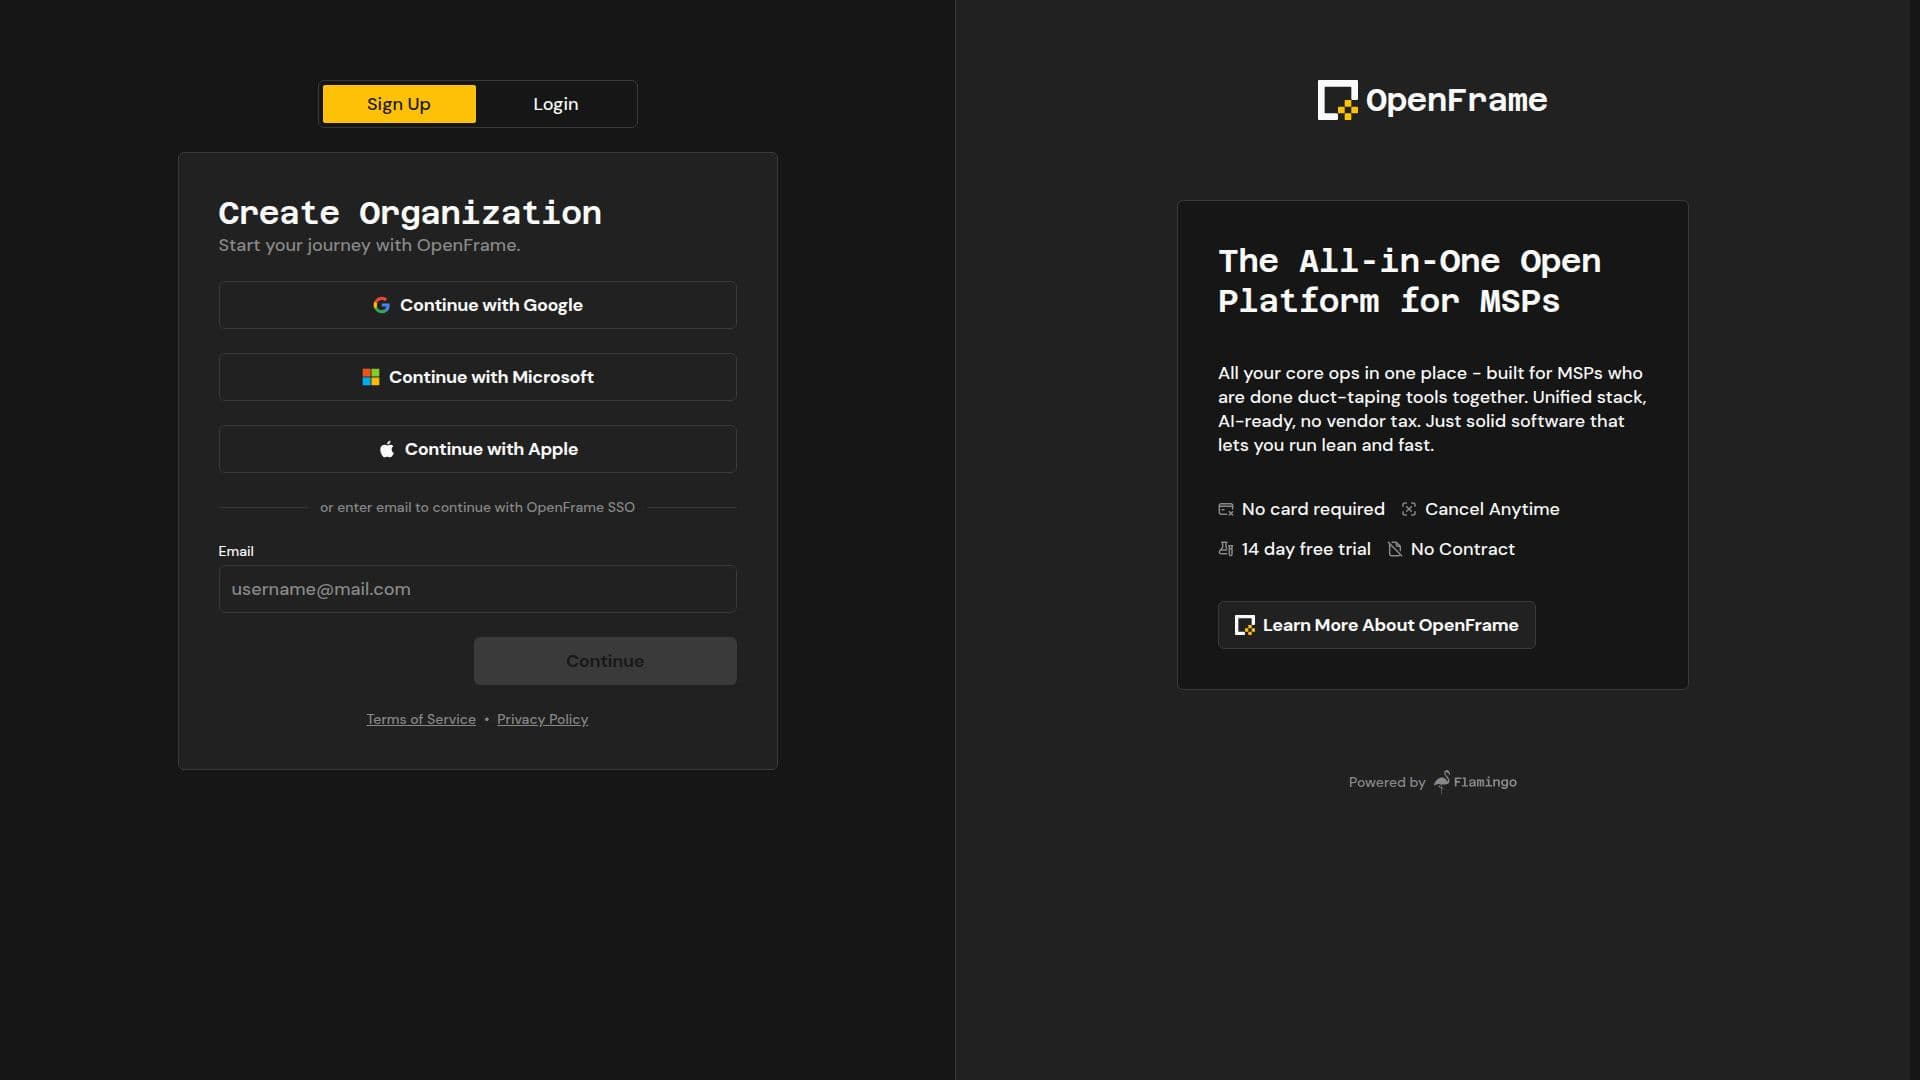Click the 'Powered by' text
1920x1080 pixels.
[1386, 782]
